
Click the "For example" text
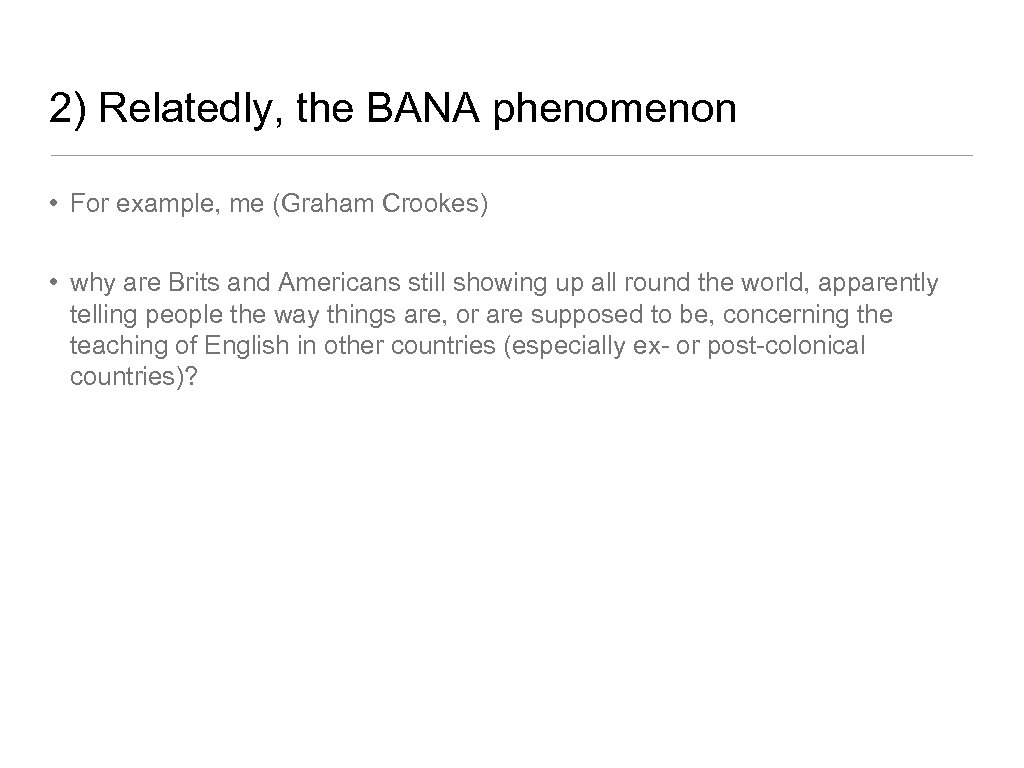click(124, 204)
